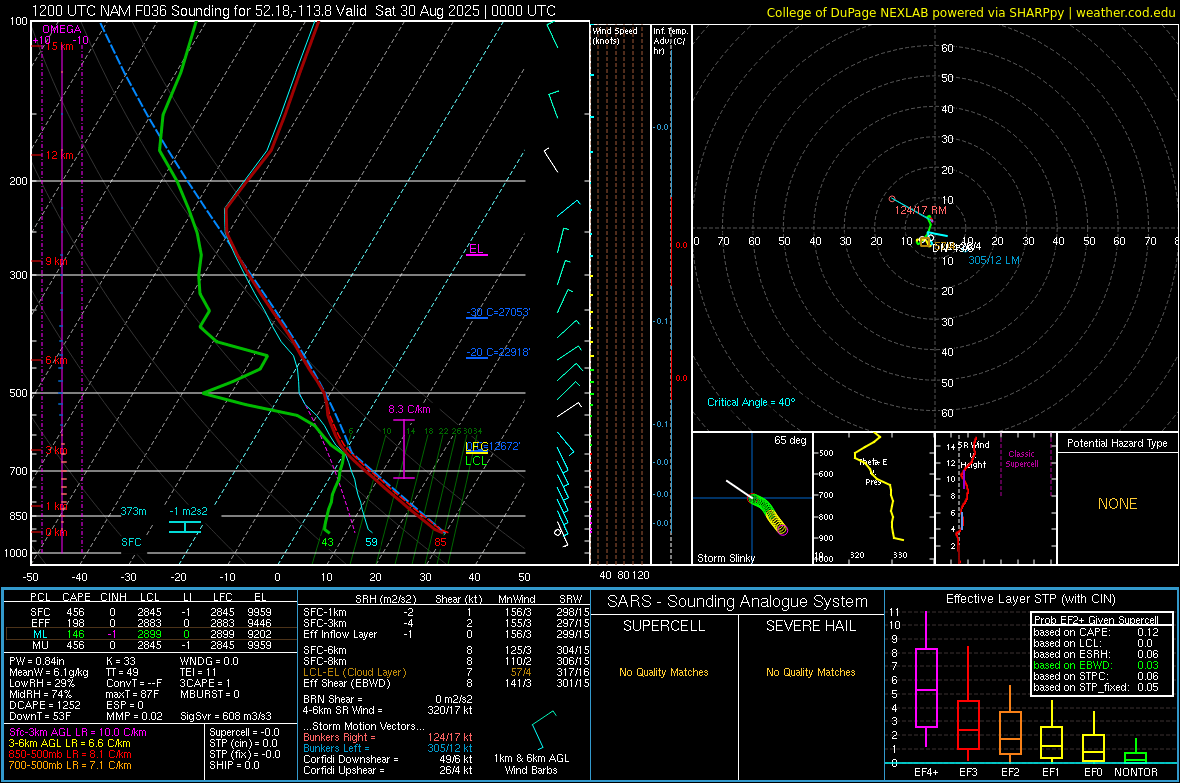Click the 'SR Wind v. Height' plot label
The width and height of the screenshot is (1180, 783).
click(973, 455)
